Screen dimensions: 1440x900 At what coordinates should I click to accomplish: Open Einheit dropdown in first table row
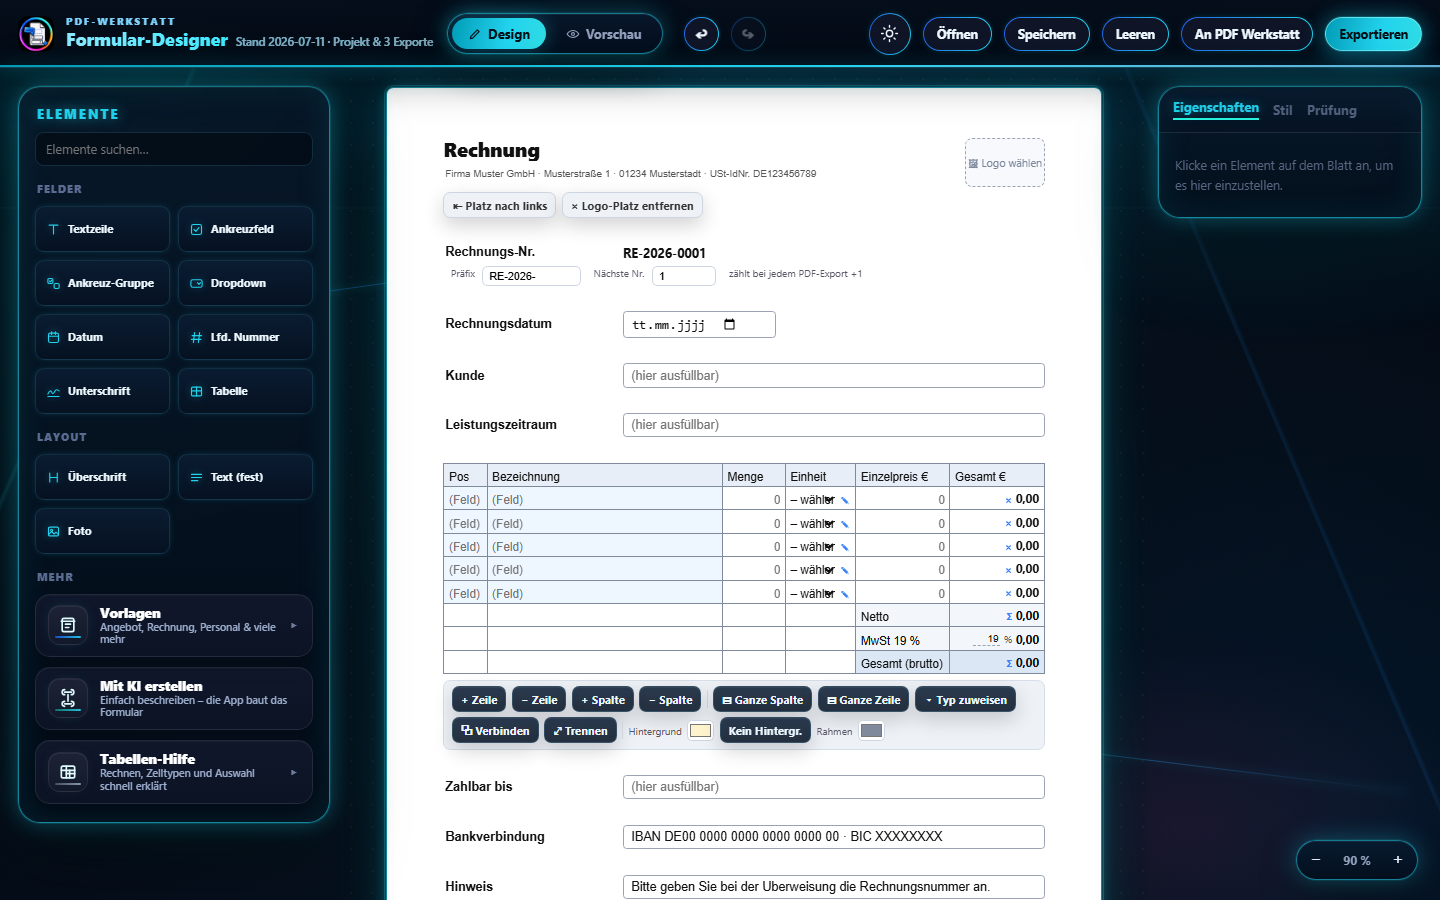tap(812, 500)
